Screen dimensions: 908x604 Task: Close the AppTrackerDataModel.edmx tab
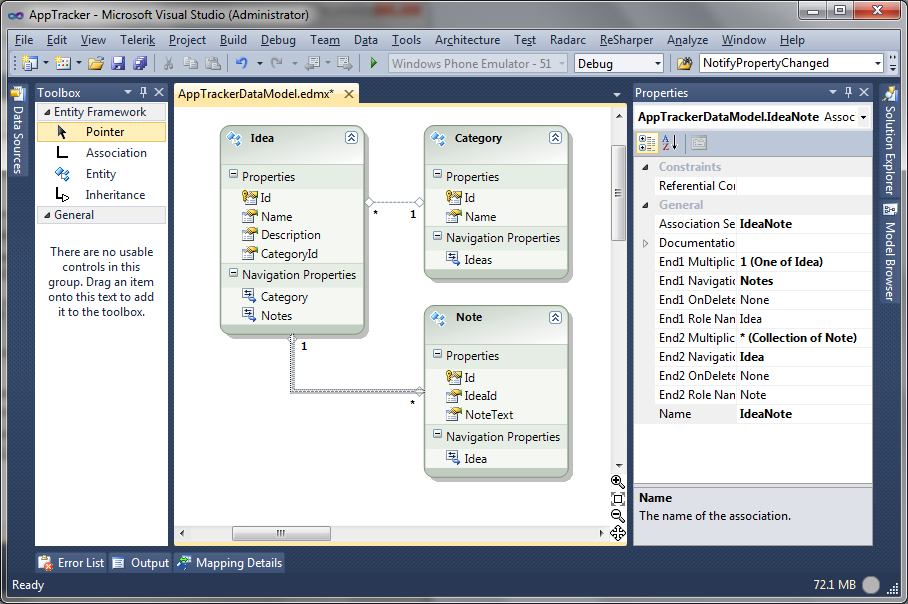[349, 94]
